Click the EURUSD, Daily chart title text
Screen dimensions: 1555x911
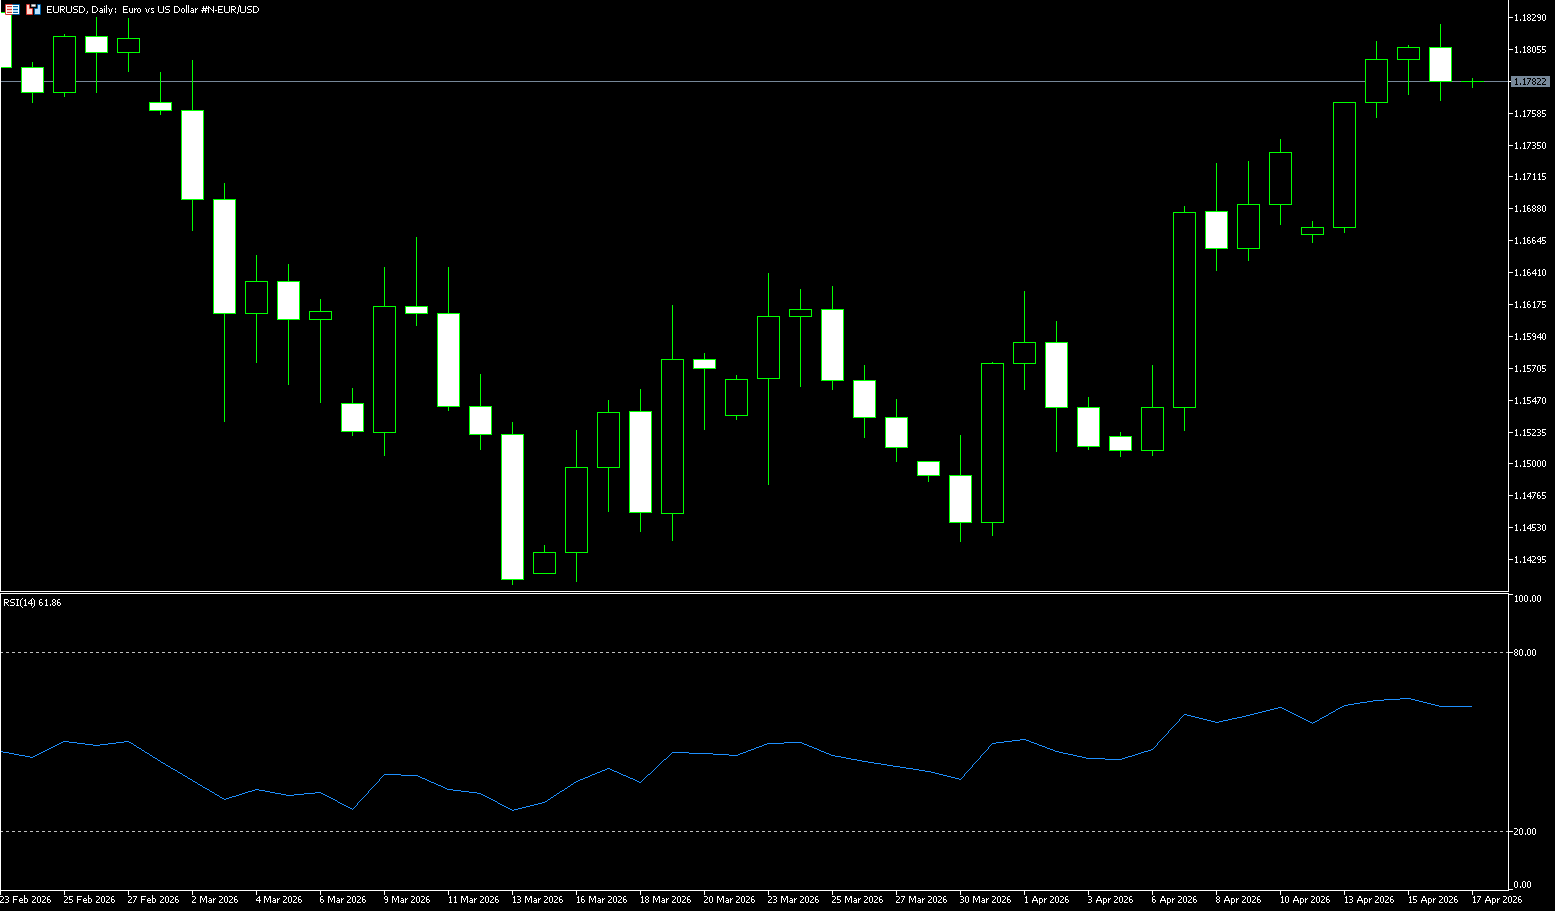tap(152, 9)
